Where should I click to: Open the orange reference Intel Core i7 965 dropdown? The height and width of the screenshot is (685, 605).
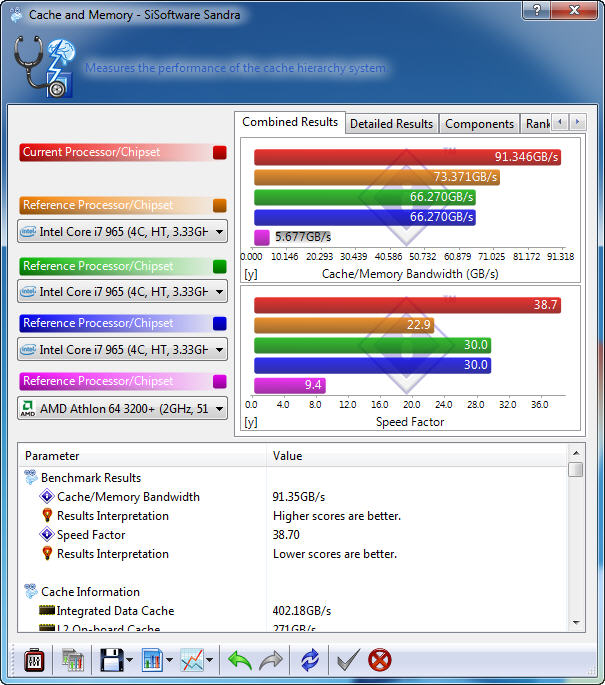click(x=122, y=231)
